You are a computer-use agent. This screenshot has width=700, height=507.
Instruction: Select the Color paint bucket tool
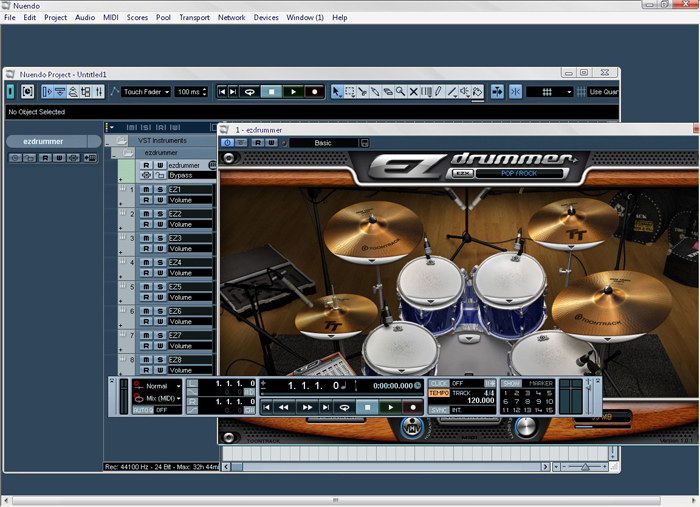tap(477, 92)
